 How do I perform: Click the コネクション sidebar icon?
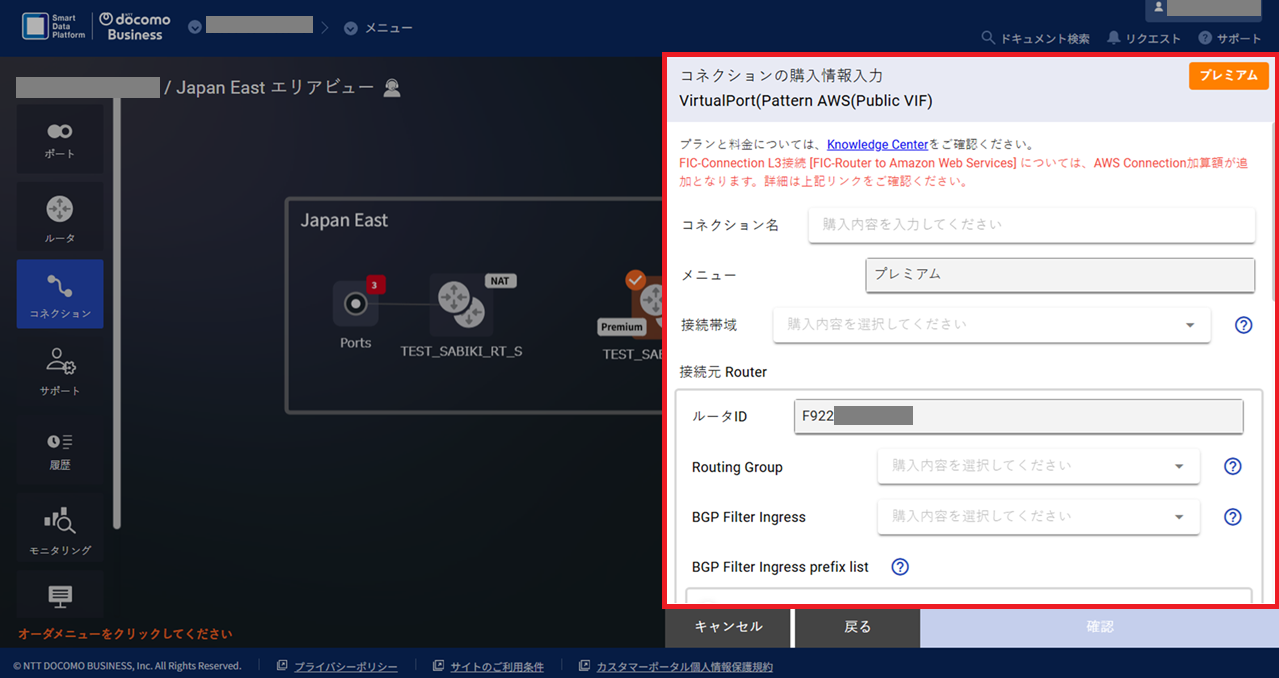[59, 294]
